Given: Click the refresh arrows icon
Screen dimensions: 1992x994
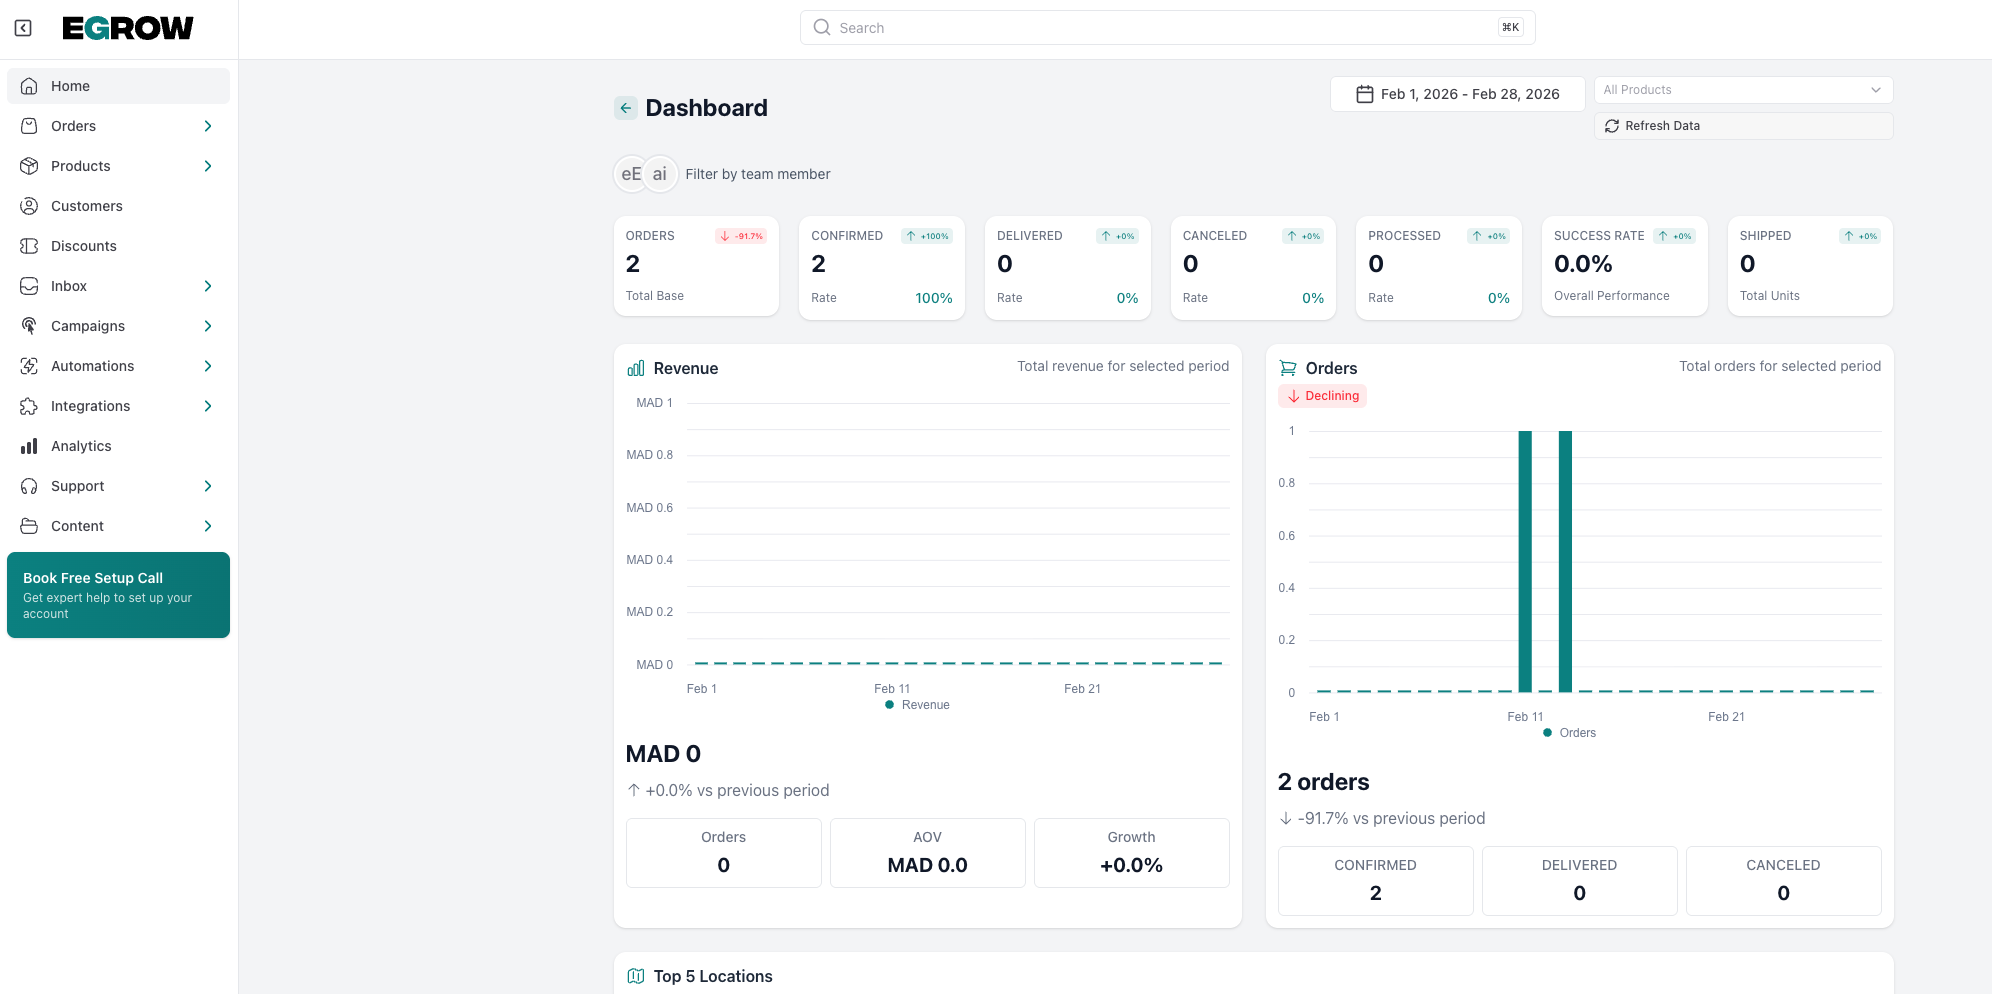Looking at the screenshot, I should click(x=1612, y=126).
